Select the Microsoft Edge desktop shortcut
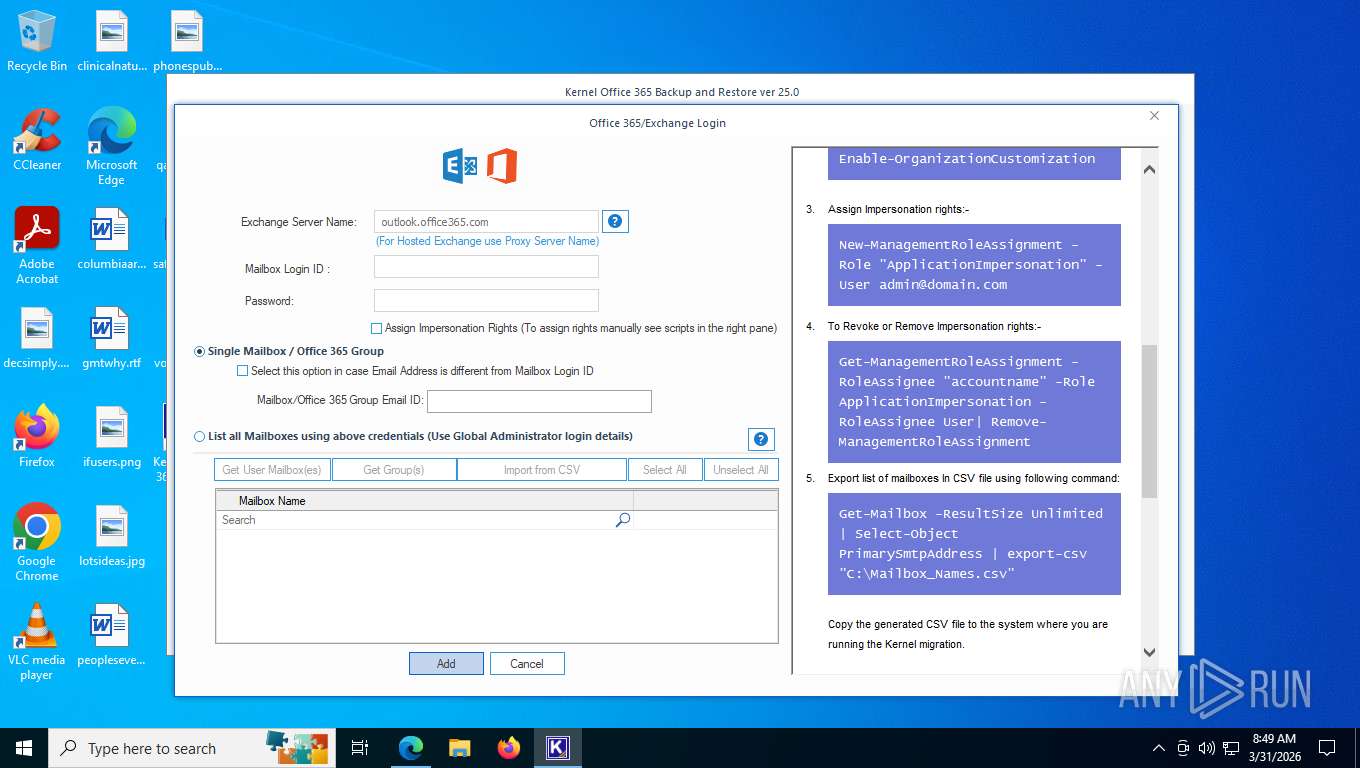Screen dimensions: 1360x768 coord(112,146)
